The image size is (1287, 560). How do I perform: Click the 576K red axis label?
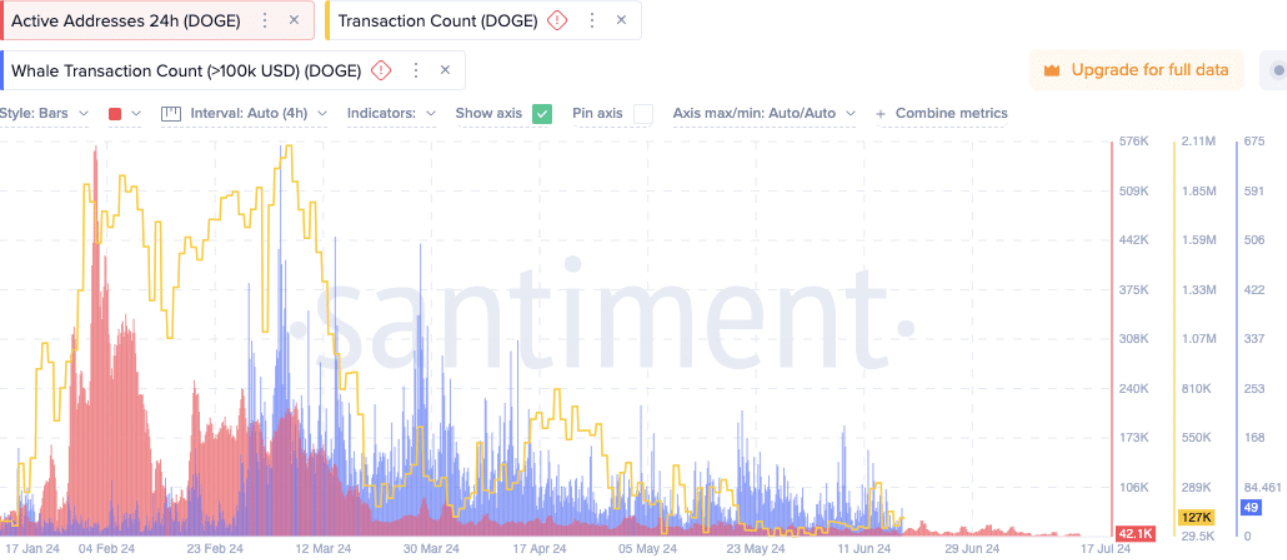[1134, 141]
